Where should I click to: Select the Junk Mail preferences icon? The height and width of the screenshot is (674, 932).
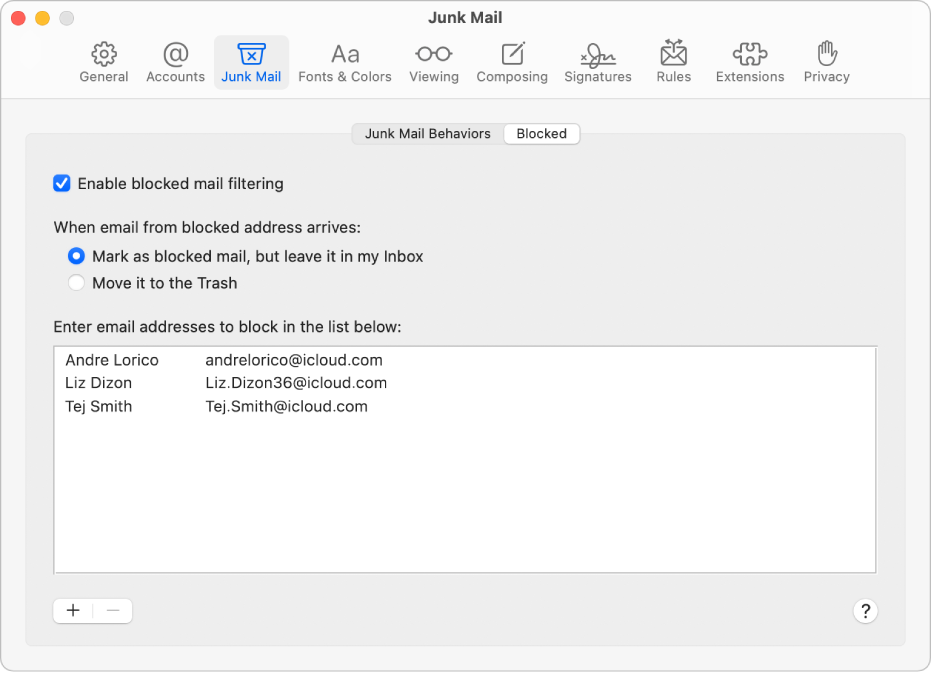[251, 60]
